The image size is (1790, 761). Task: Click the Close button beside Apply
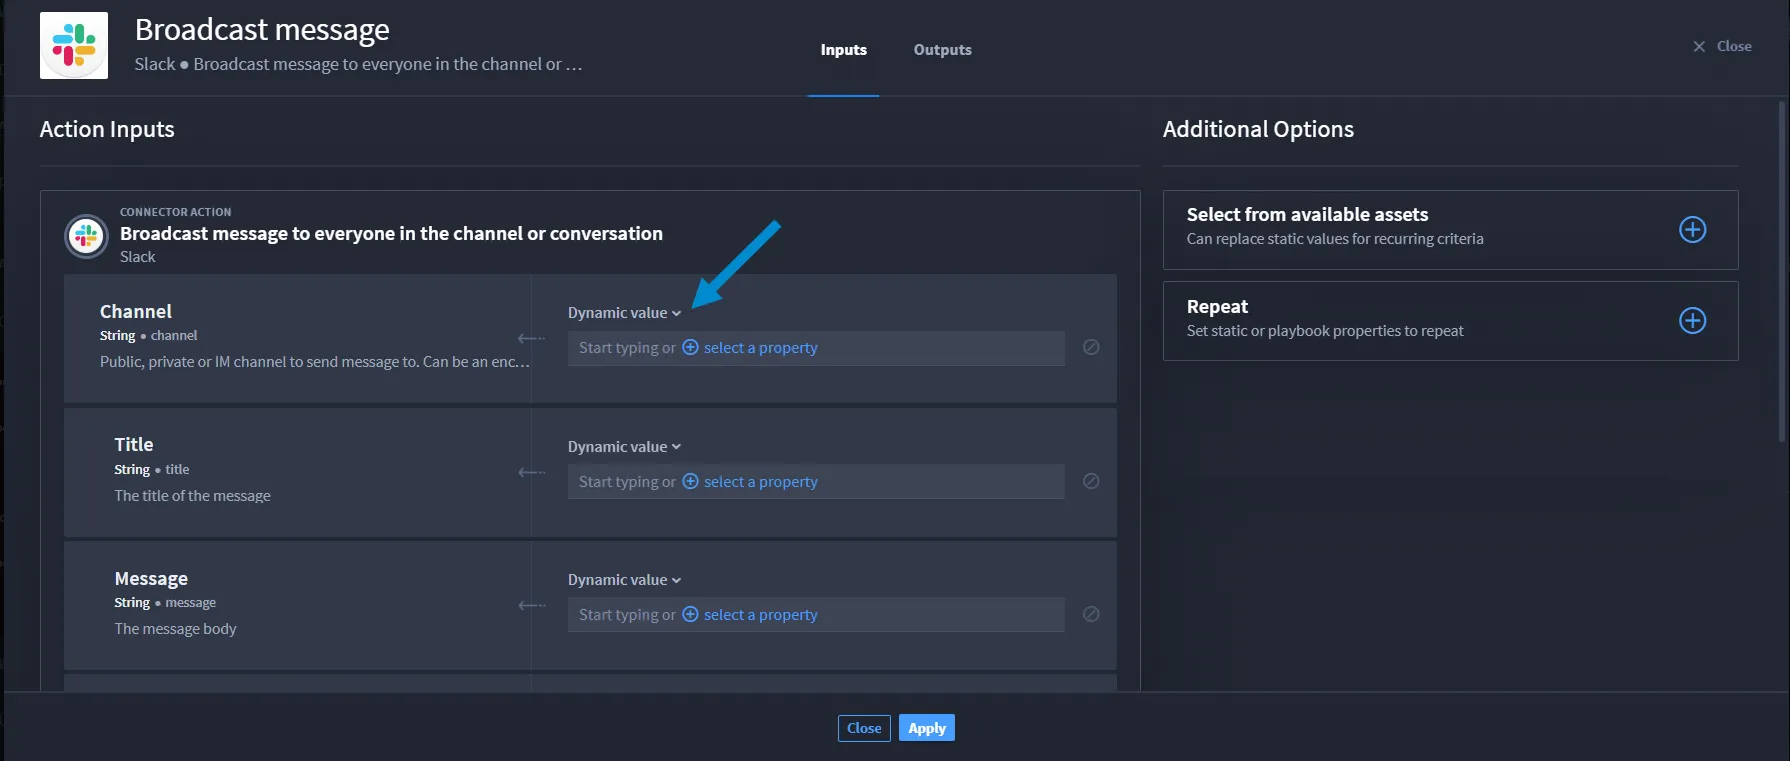pos(864,728)
